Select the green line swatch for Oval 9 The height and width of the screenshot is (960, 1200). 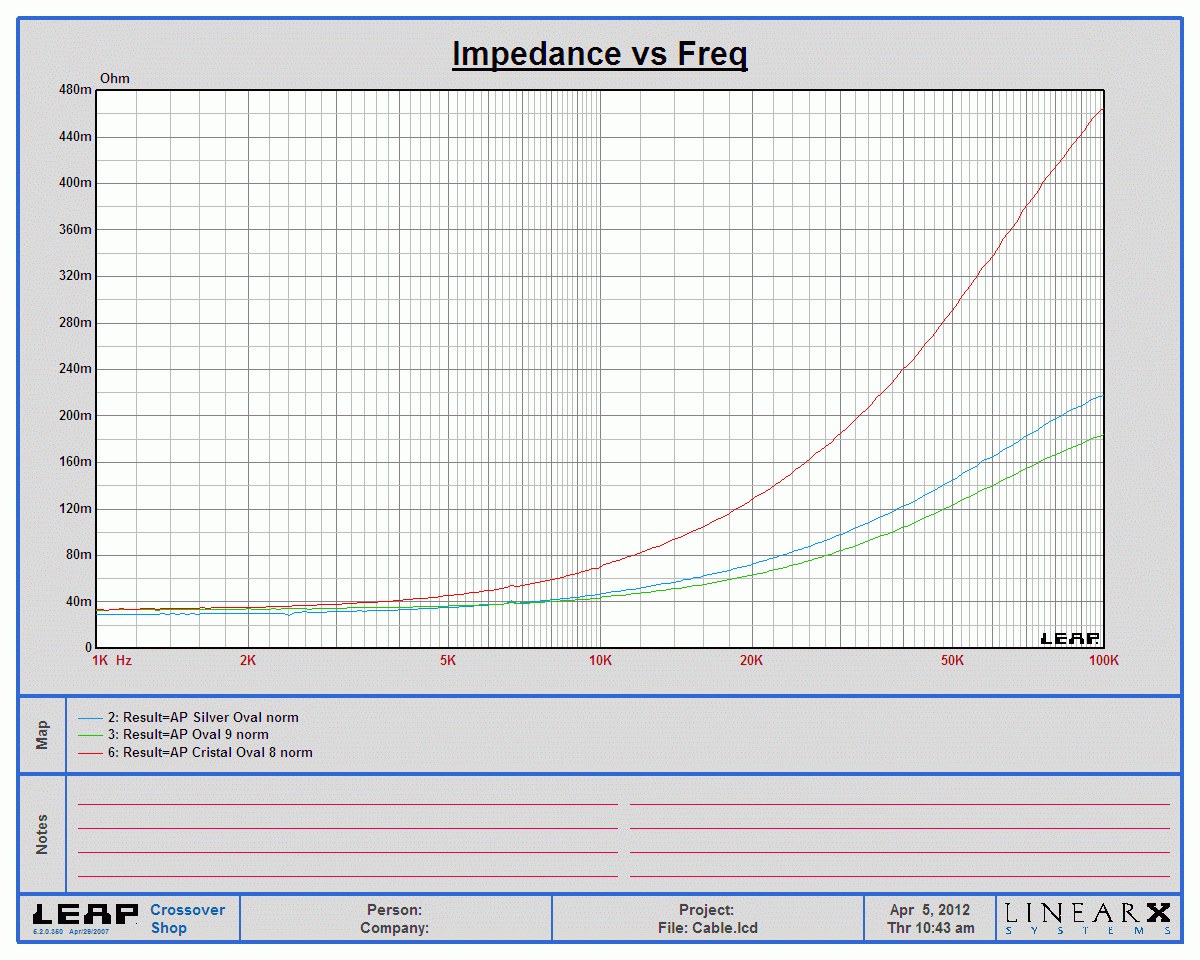click(90, 735)
